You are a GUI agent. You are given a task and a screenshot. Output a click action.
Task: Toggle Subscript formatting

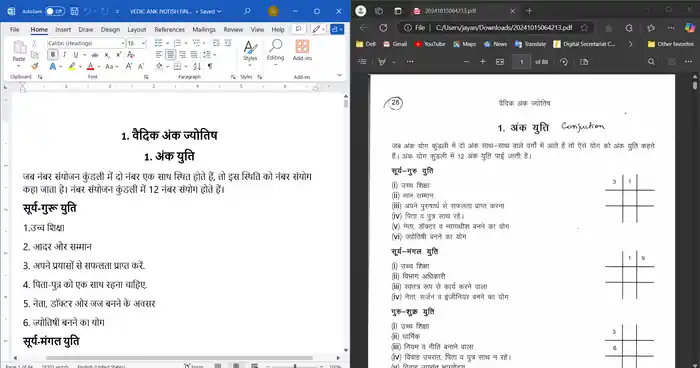107,55
